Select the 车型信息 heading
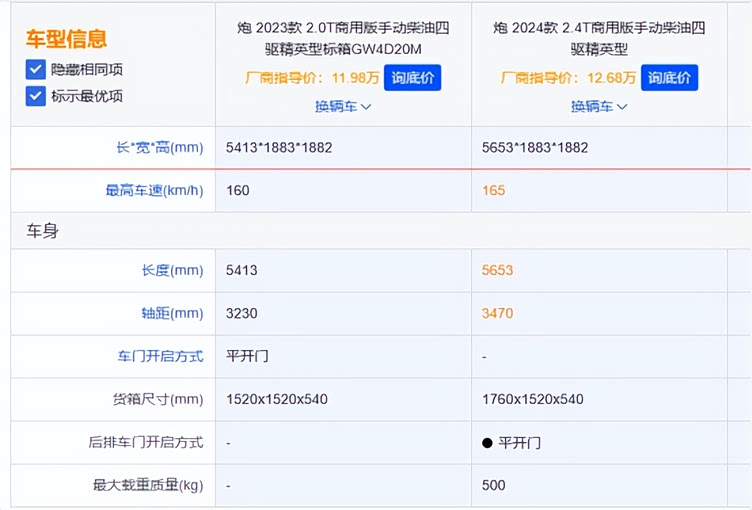This screenshot has width=752, height=510. coord(66,39)
